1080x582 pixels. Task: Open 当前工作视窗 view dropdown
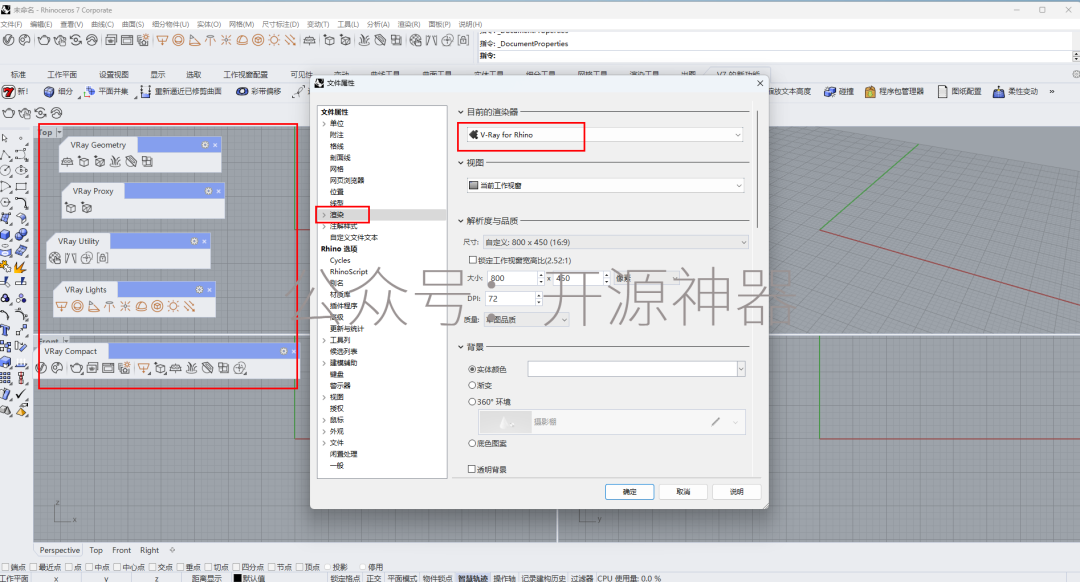(x=605, y=185)
